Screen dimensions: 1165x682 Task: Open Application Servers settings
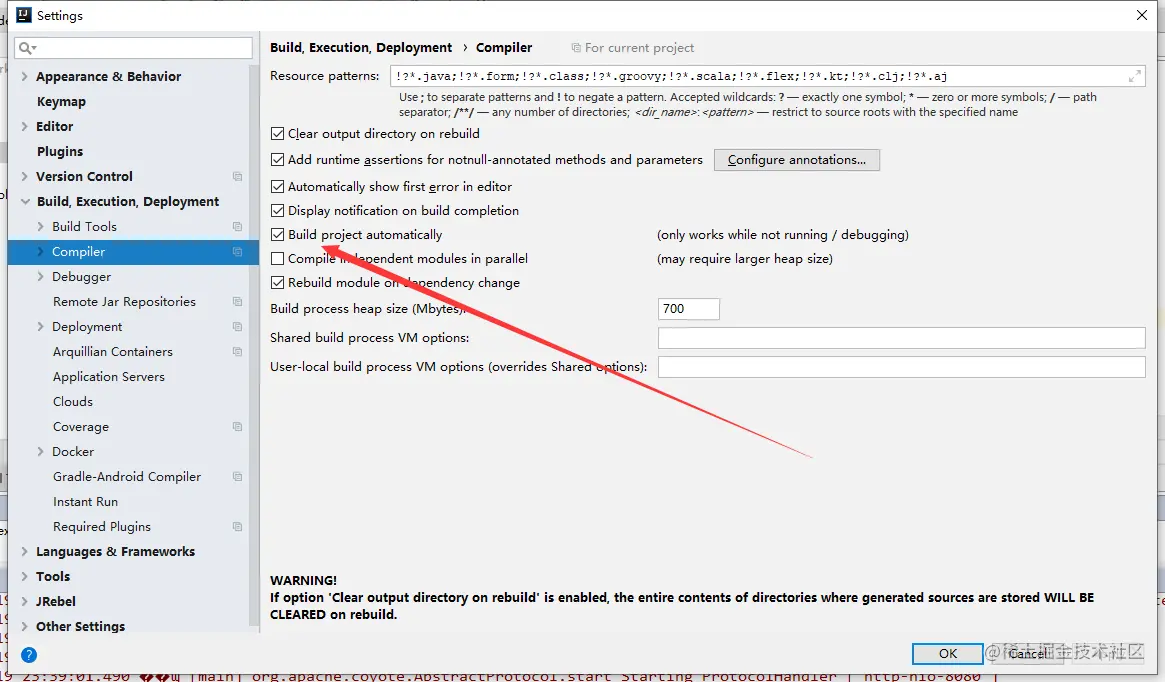[x=108, y=377]
